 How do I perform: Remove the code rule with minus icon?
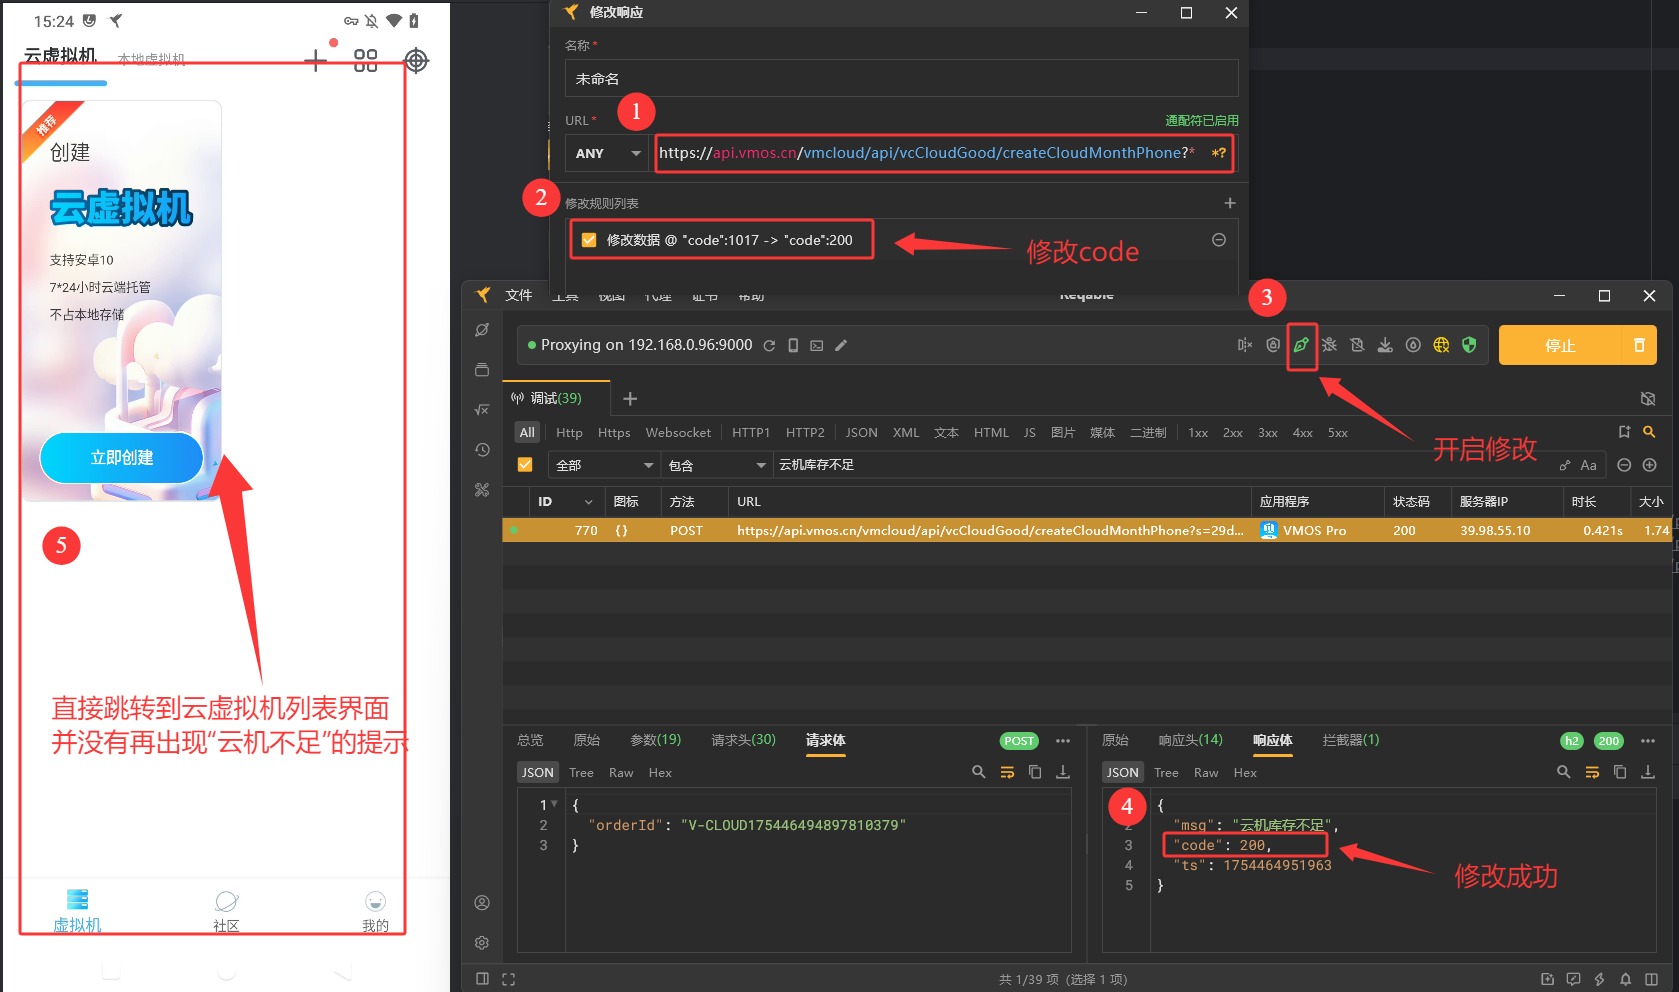(x=1219, y=240)
